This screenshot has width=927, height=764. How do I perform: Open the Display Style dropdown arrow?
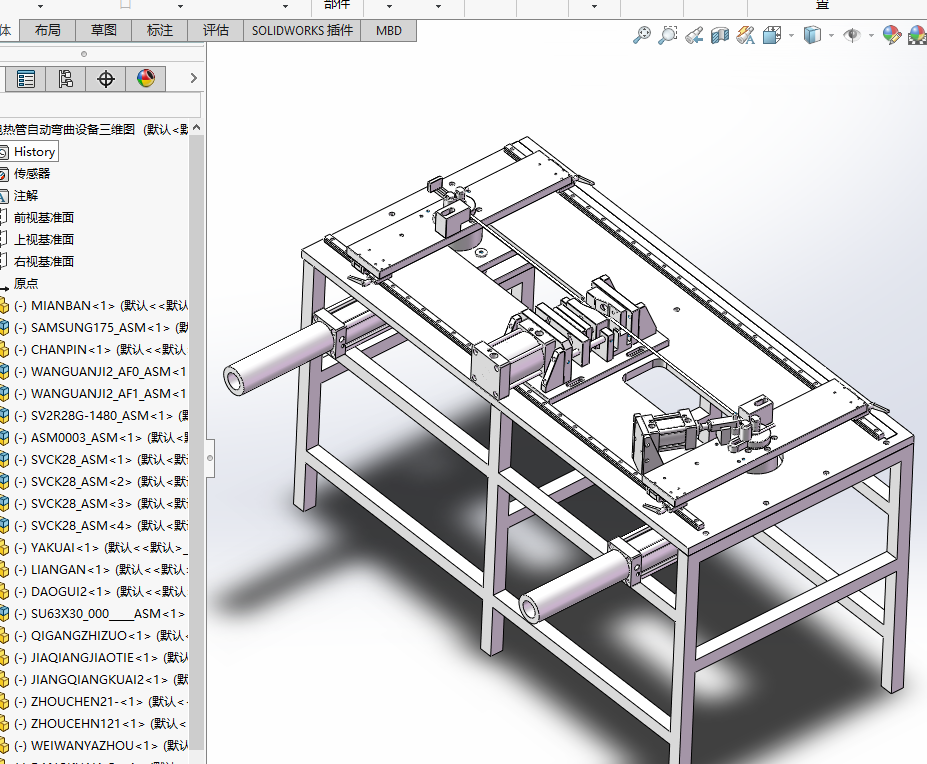pyautogui.click(x=832, y=35)
